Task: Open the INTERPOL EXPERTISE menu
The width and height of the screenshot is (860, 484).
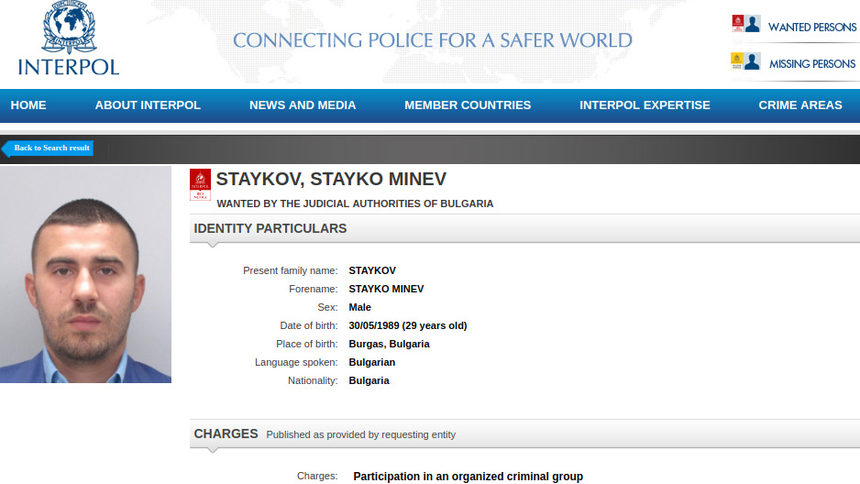Action: pyautogui.click(x=645, y=105)
